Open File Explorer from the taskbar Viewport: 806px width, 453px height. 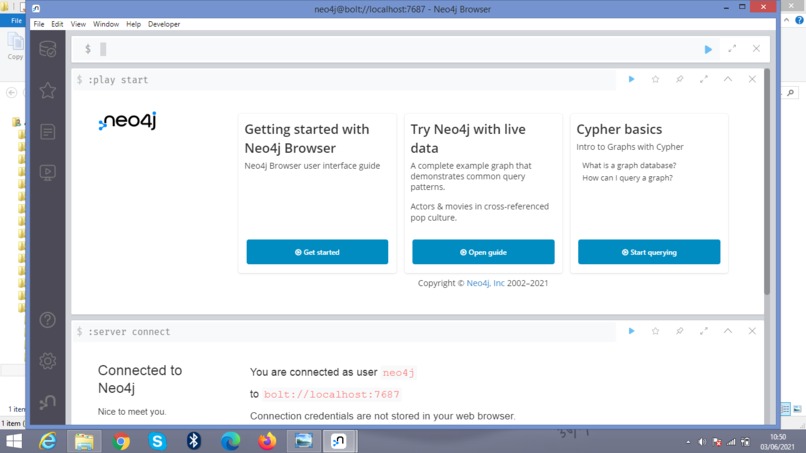84,441
